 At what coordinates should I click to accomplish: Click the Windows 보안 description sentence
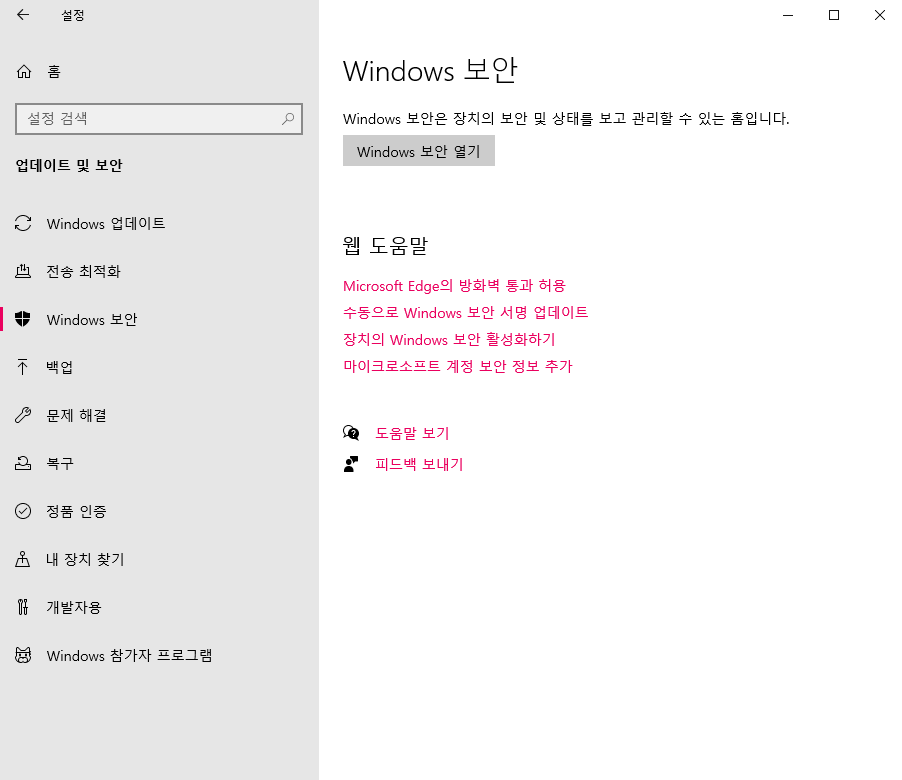(x=566, y=118)
